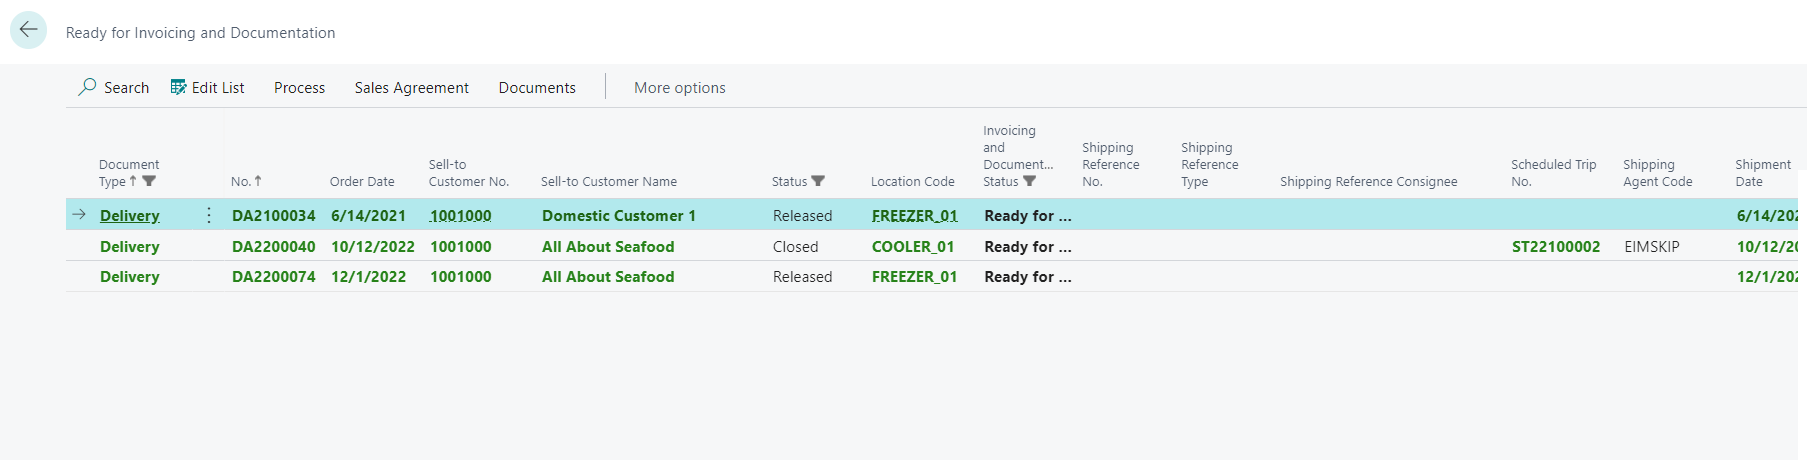Screen dimensions: 1807x460
Task: Open the three-dot row menu for DA2100034
Action: tap(209, 215)
